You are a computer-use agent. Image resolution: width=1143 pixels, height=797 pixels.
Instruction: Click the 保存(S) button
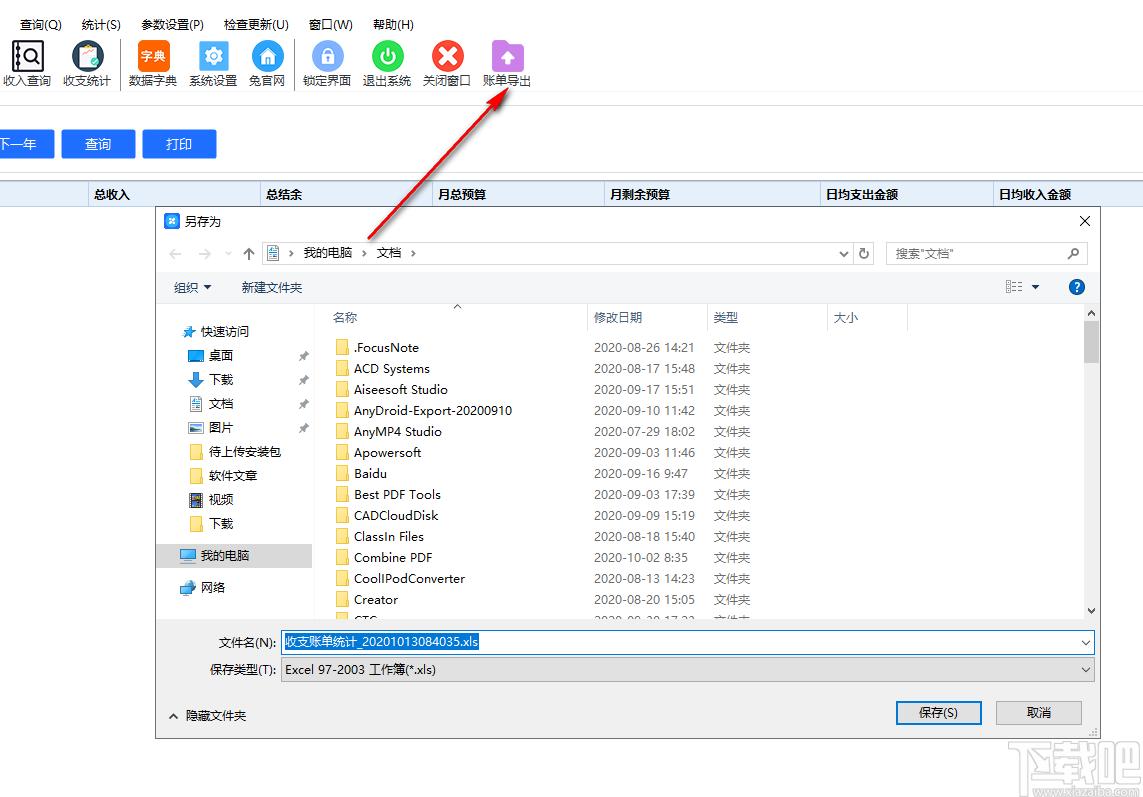coord(938,712)
